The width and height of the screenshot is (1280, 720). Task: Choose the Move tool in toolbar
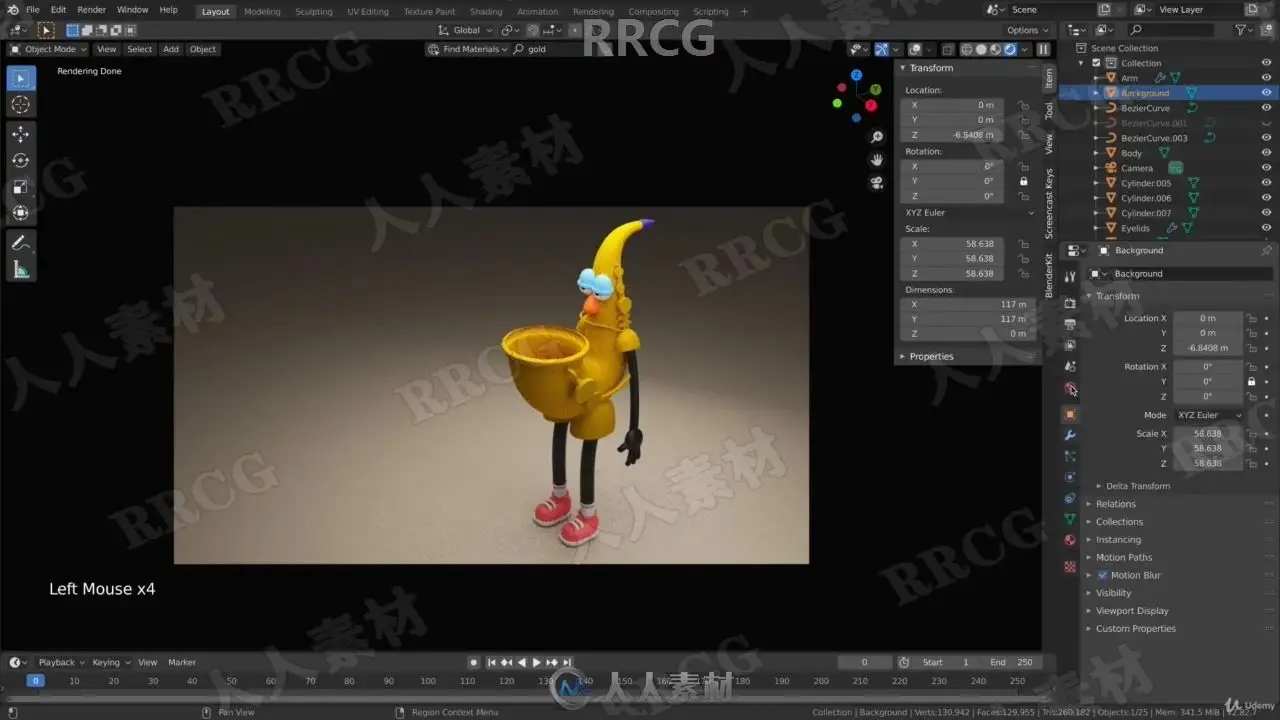point(21,134)
